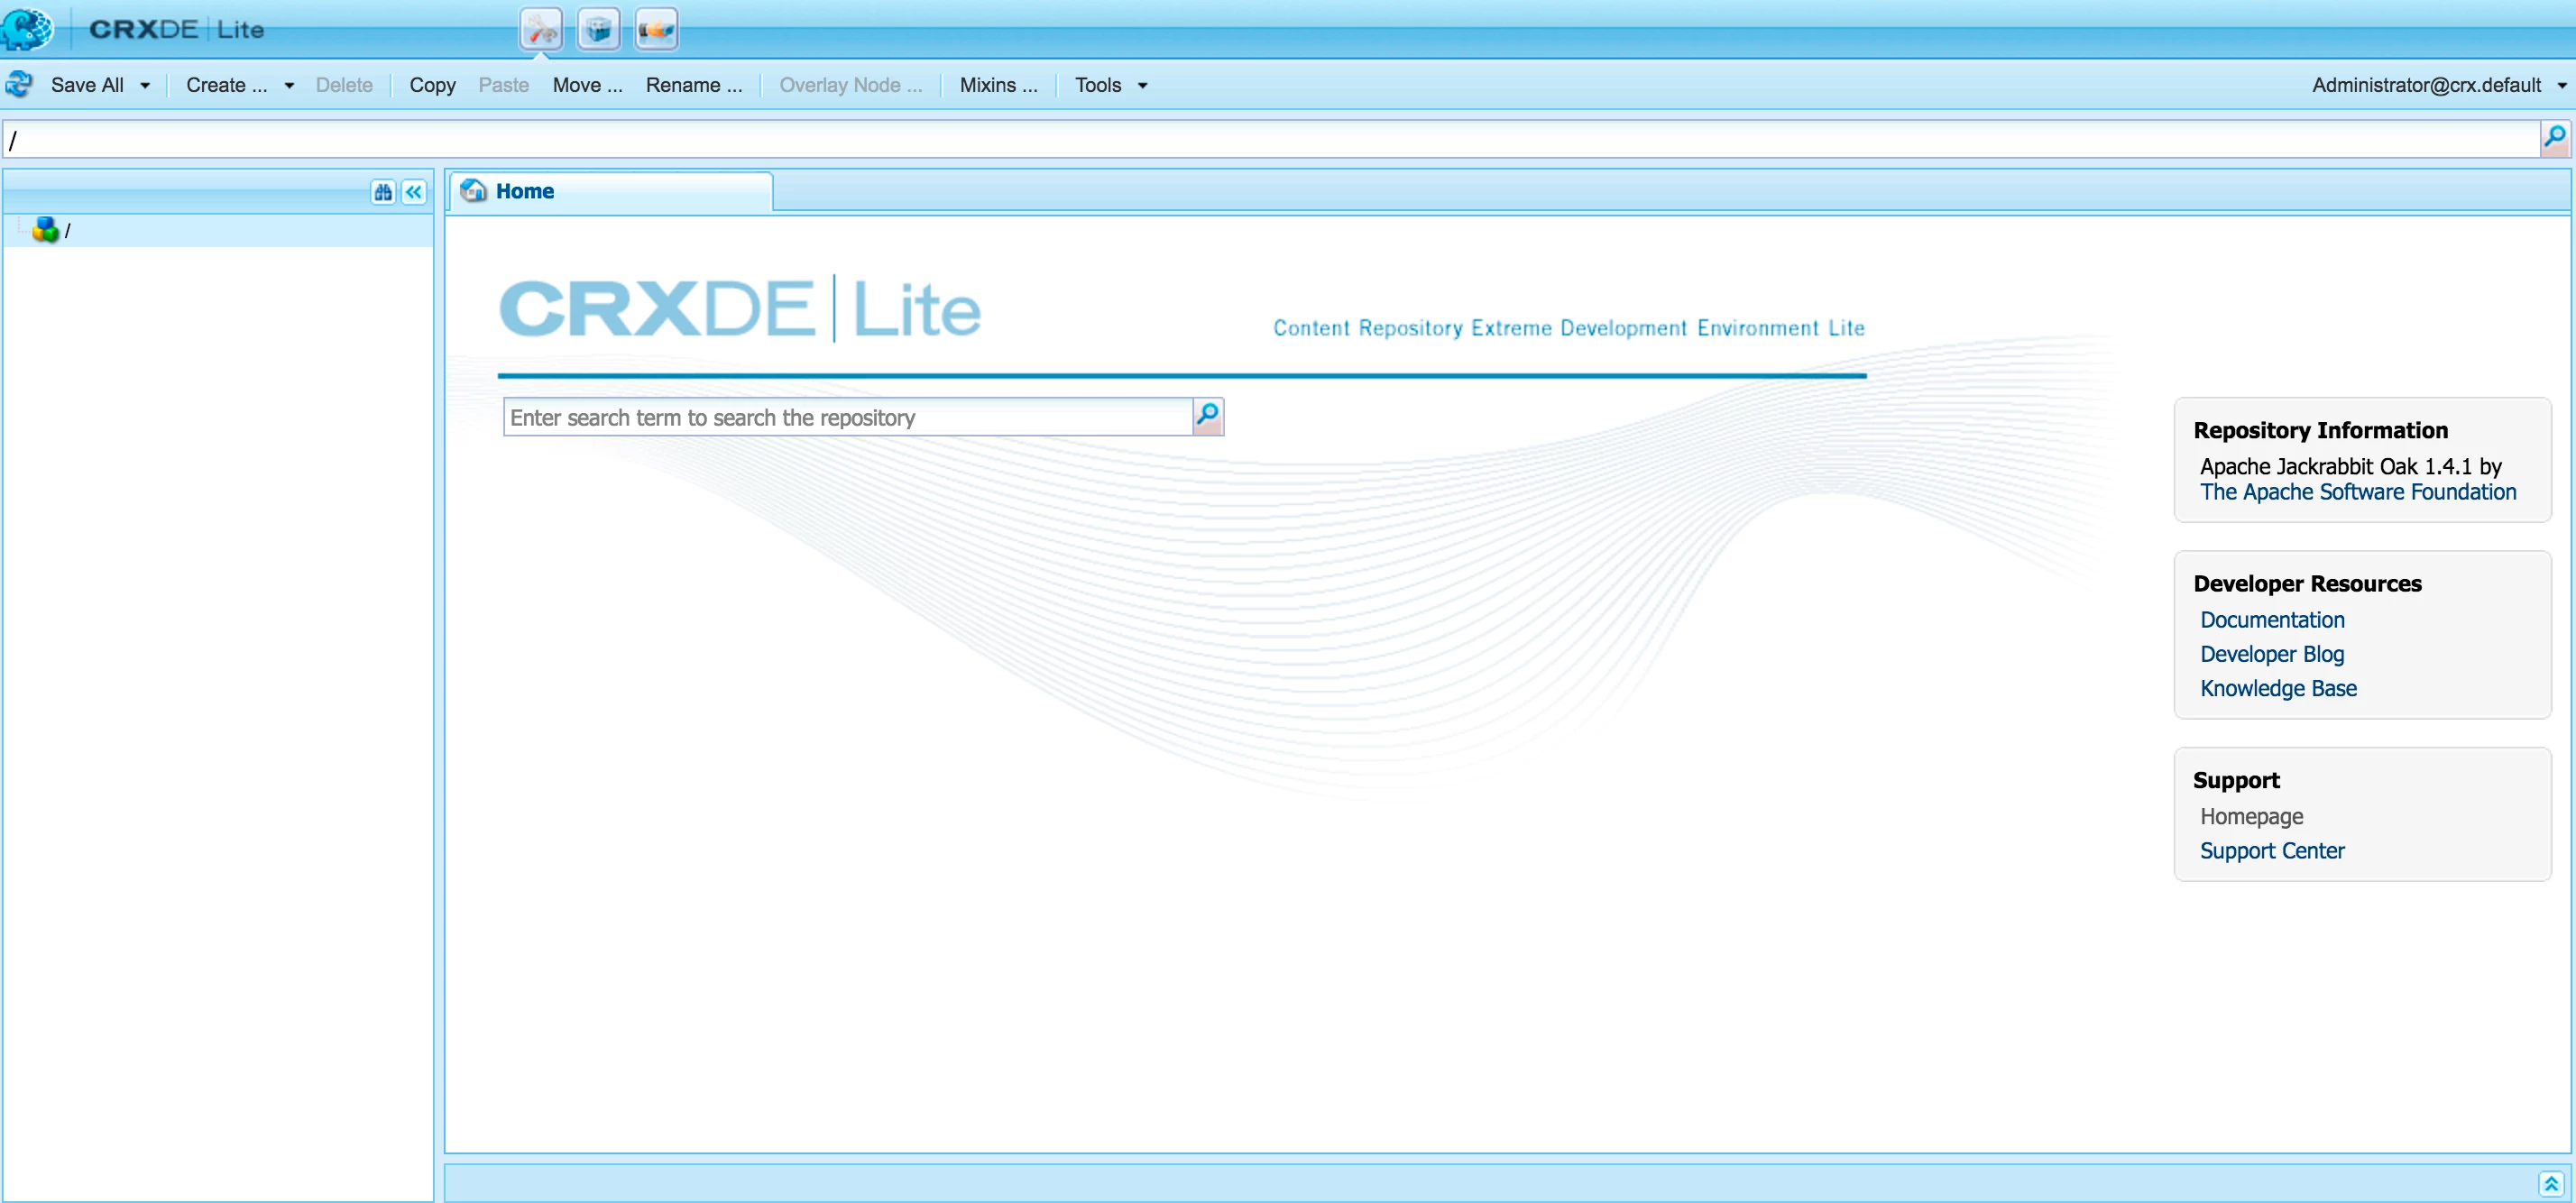Viewport: 2576px width, 1203px height.
Task: Open The Apache Software Foundation link
Action: (x=2357, y=492)
